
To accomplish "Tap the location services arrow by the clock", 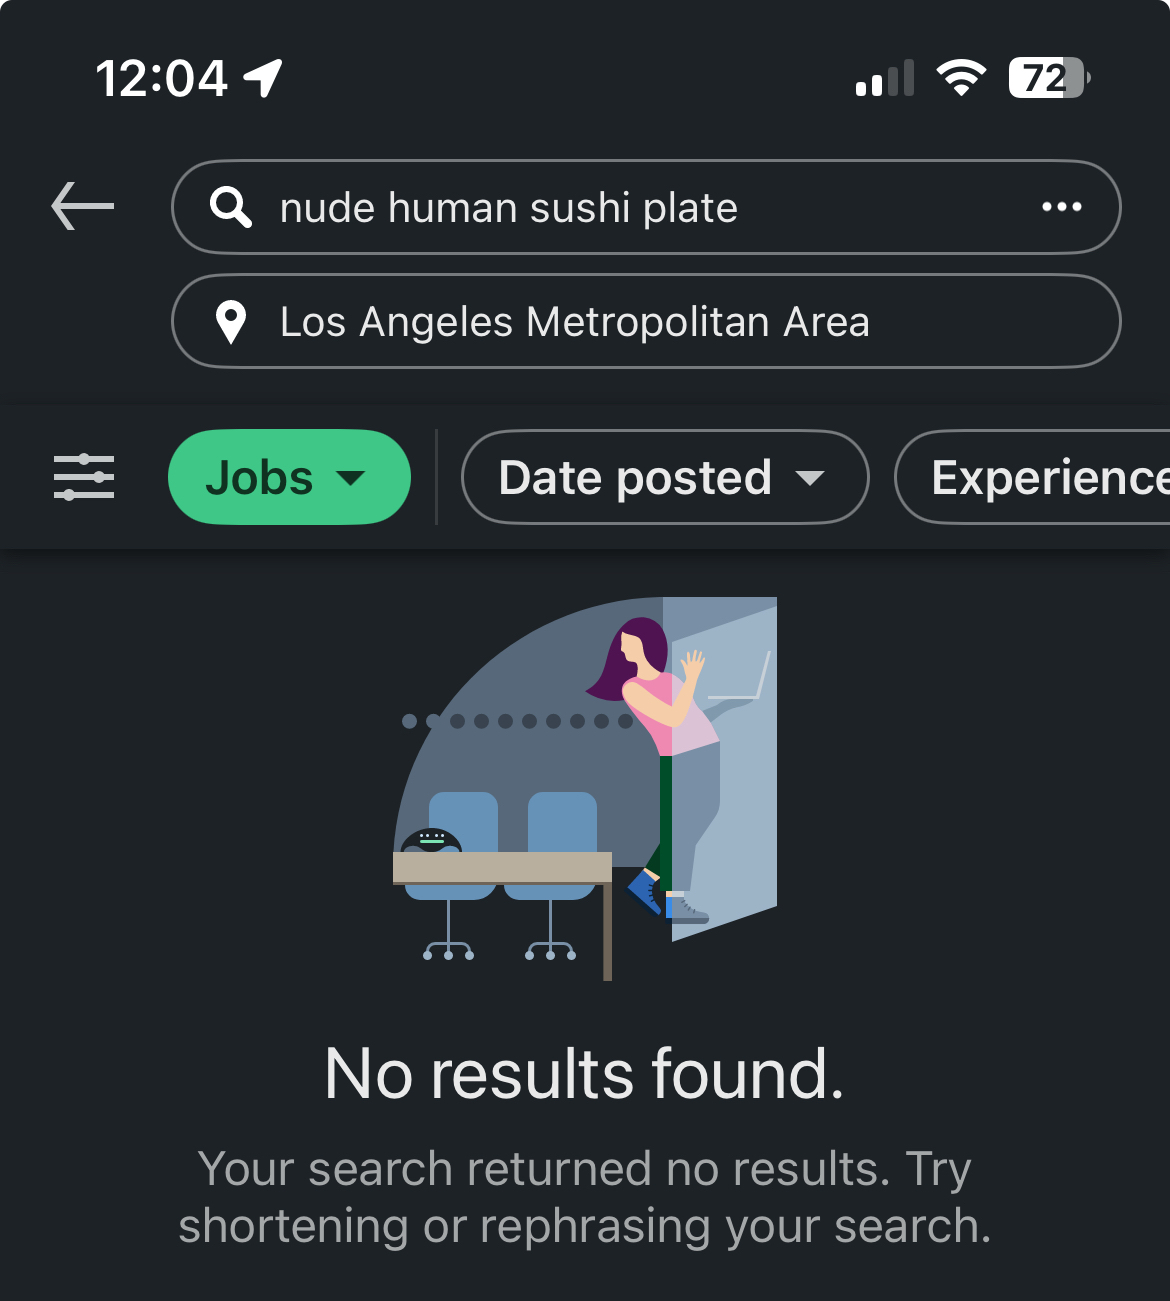I will pos(264,78).
